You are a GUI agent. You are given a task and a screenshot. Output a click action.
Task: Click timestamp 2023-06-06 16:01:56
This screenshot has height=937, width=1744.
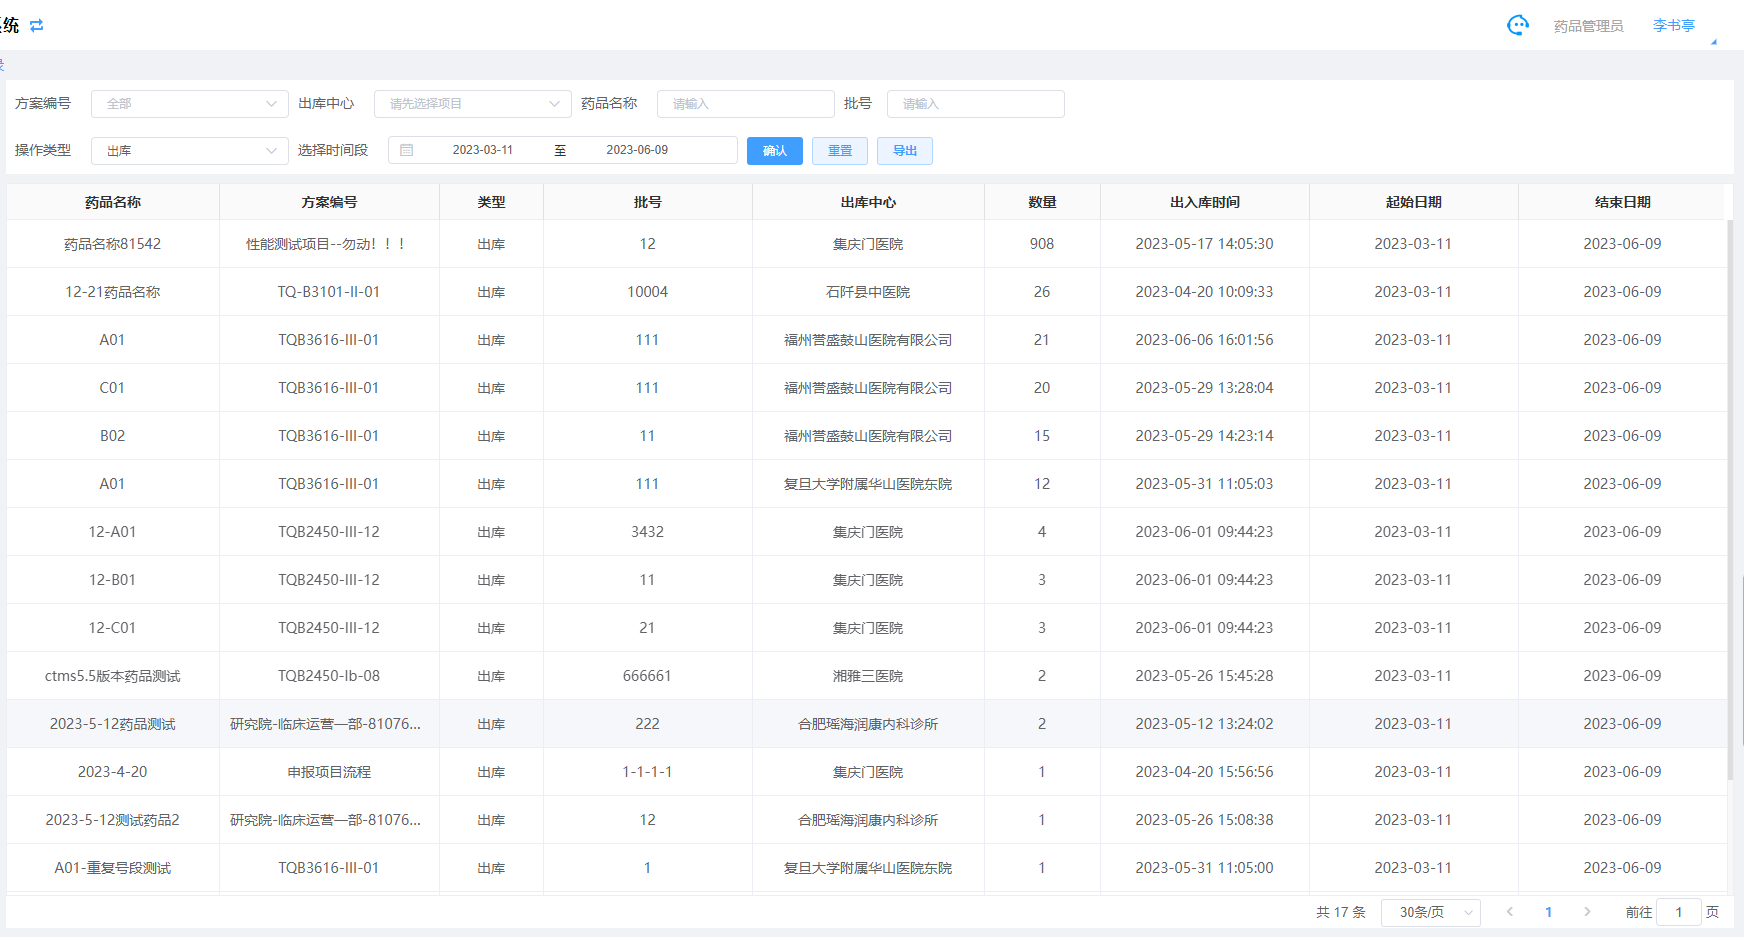(x=1205, y=340)
